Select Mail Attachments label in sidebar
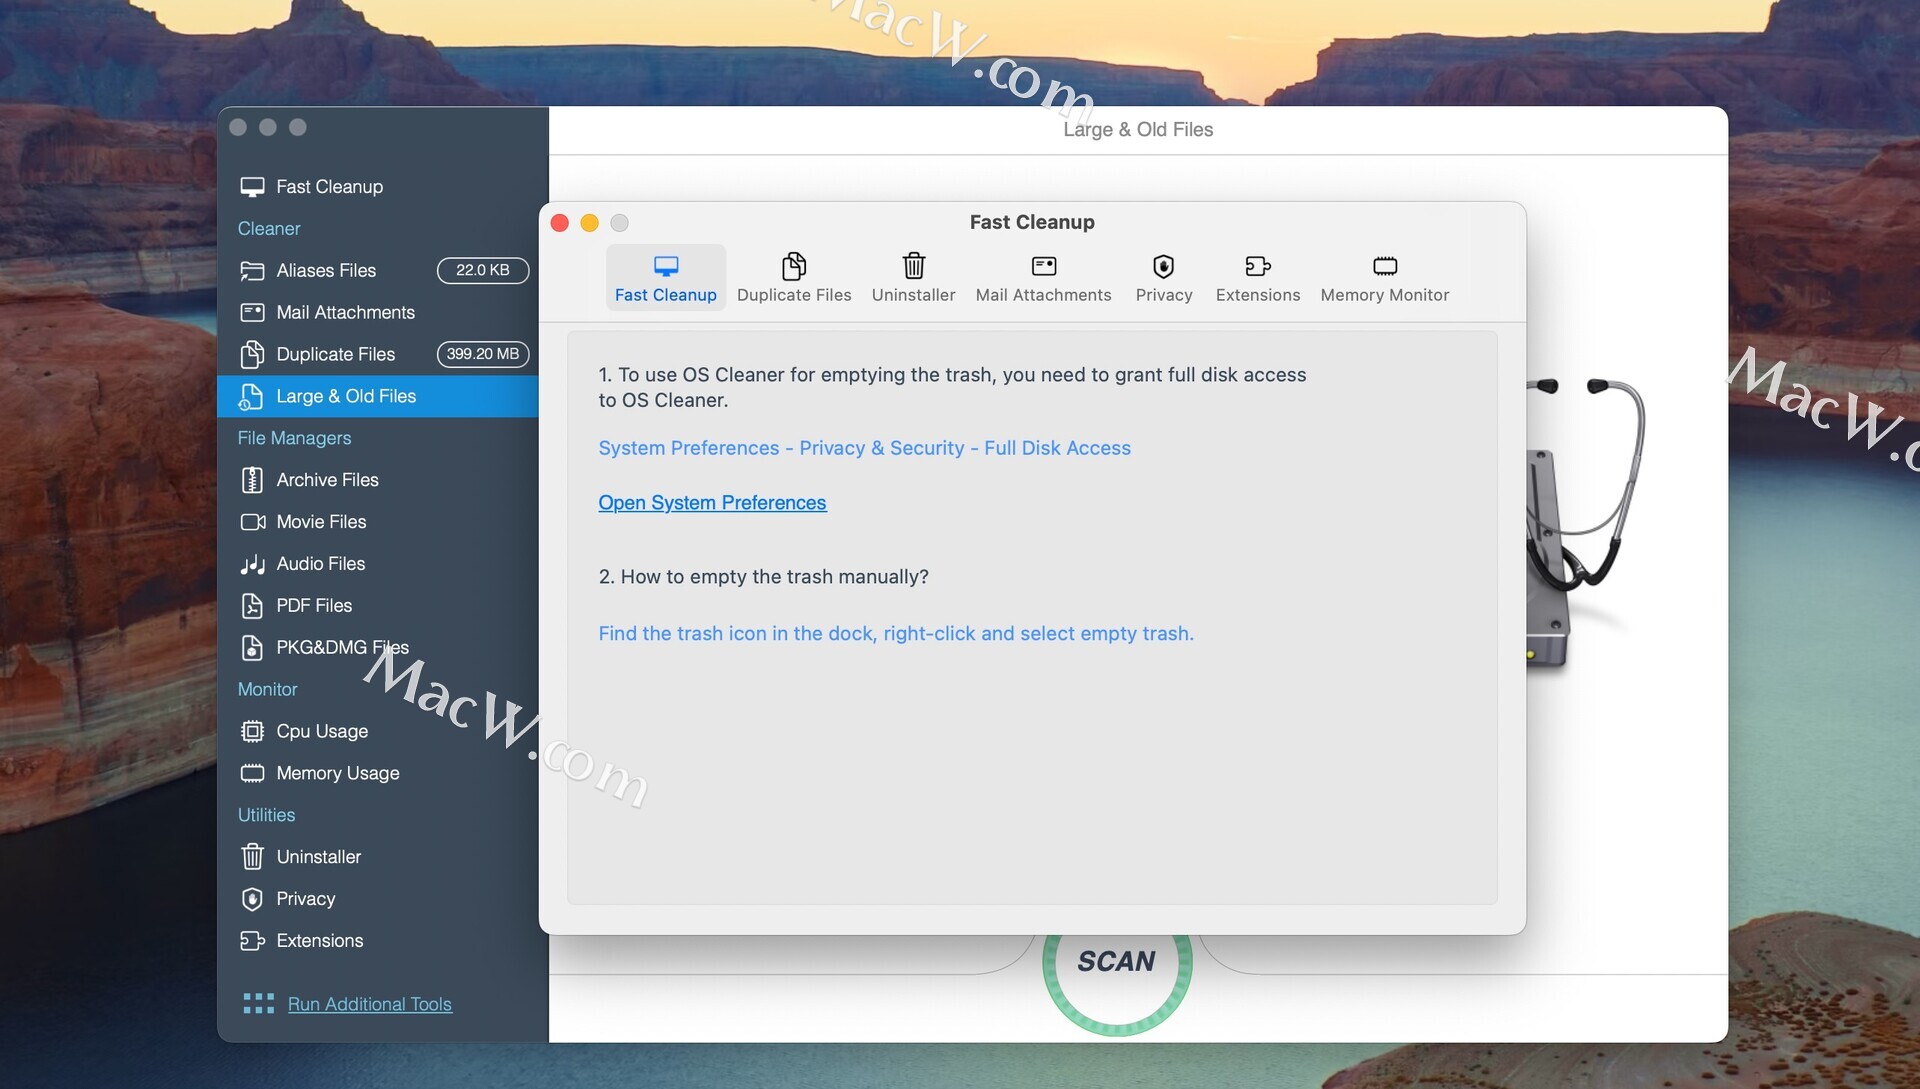 (345, 313)
